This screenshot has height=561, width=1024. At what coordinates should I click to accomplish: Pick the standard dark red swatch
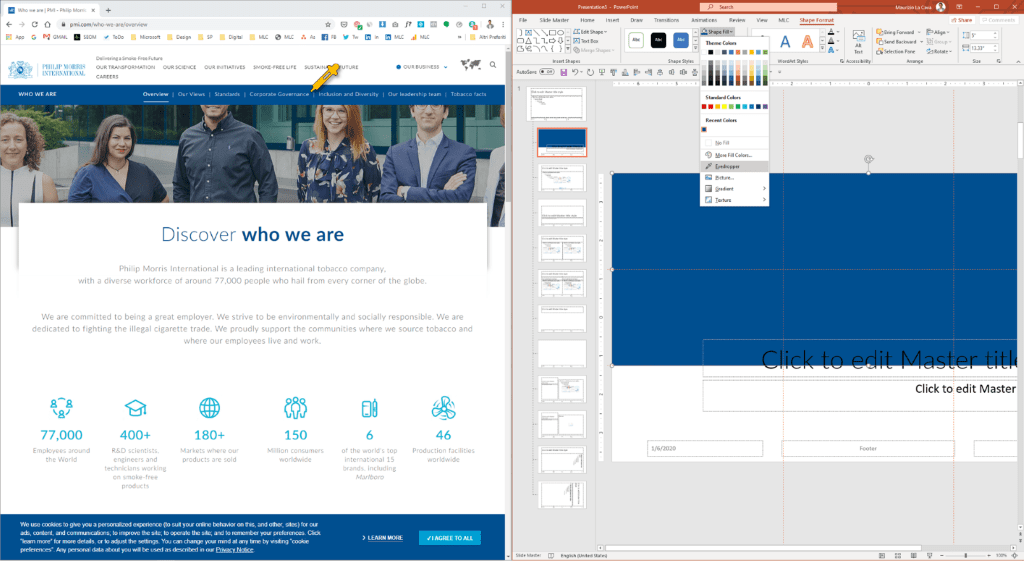coord(704,106)
